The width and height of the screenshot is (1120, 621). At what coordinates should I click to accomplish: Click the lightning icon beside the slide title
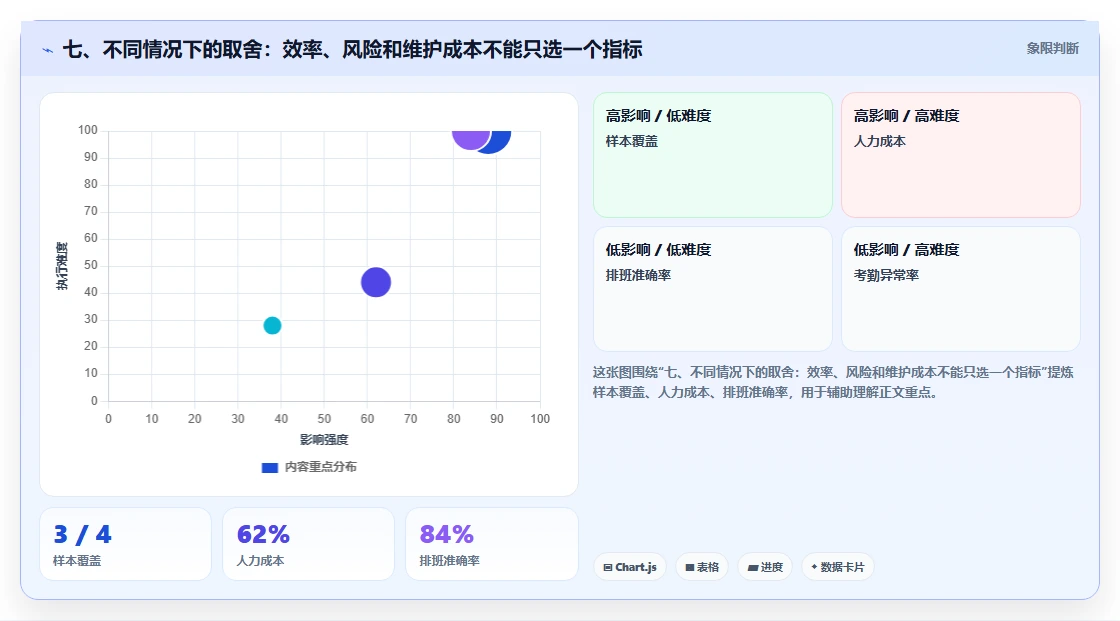[48, 50]
